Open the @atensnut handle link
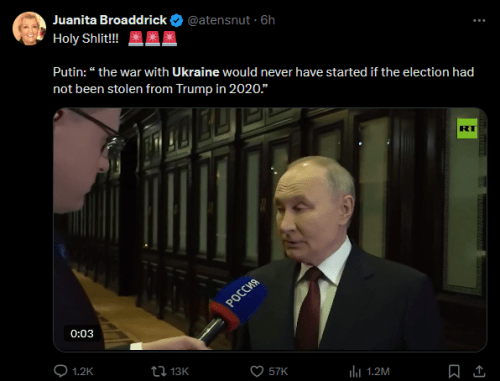Image resolution: width=500 pixels, height=381 pixels. [x=219, y=20]
